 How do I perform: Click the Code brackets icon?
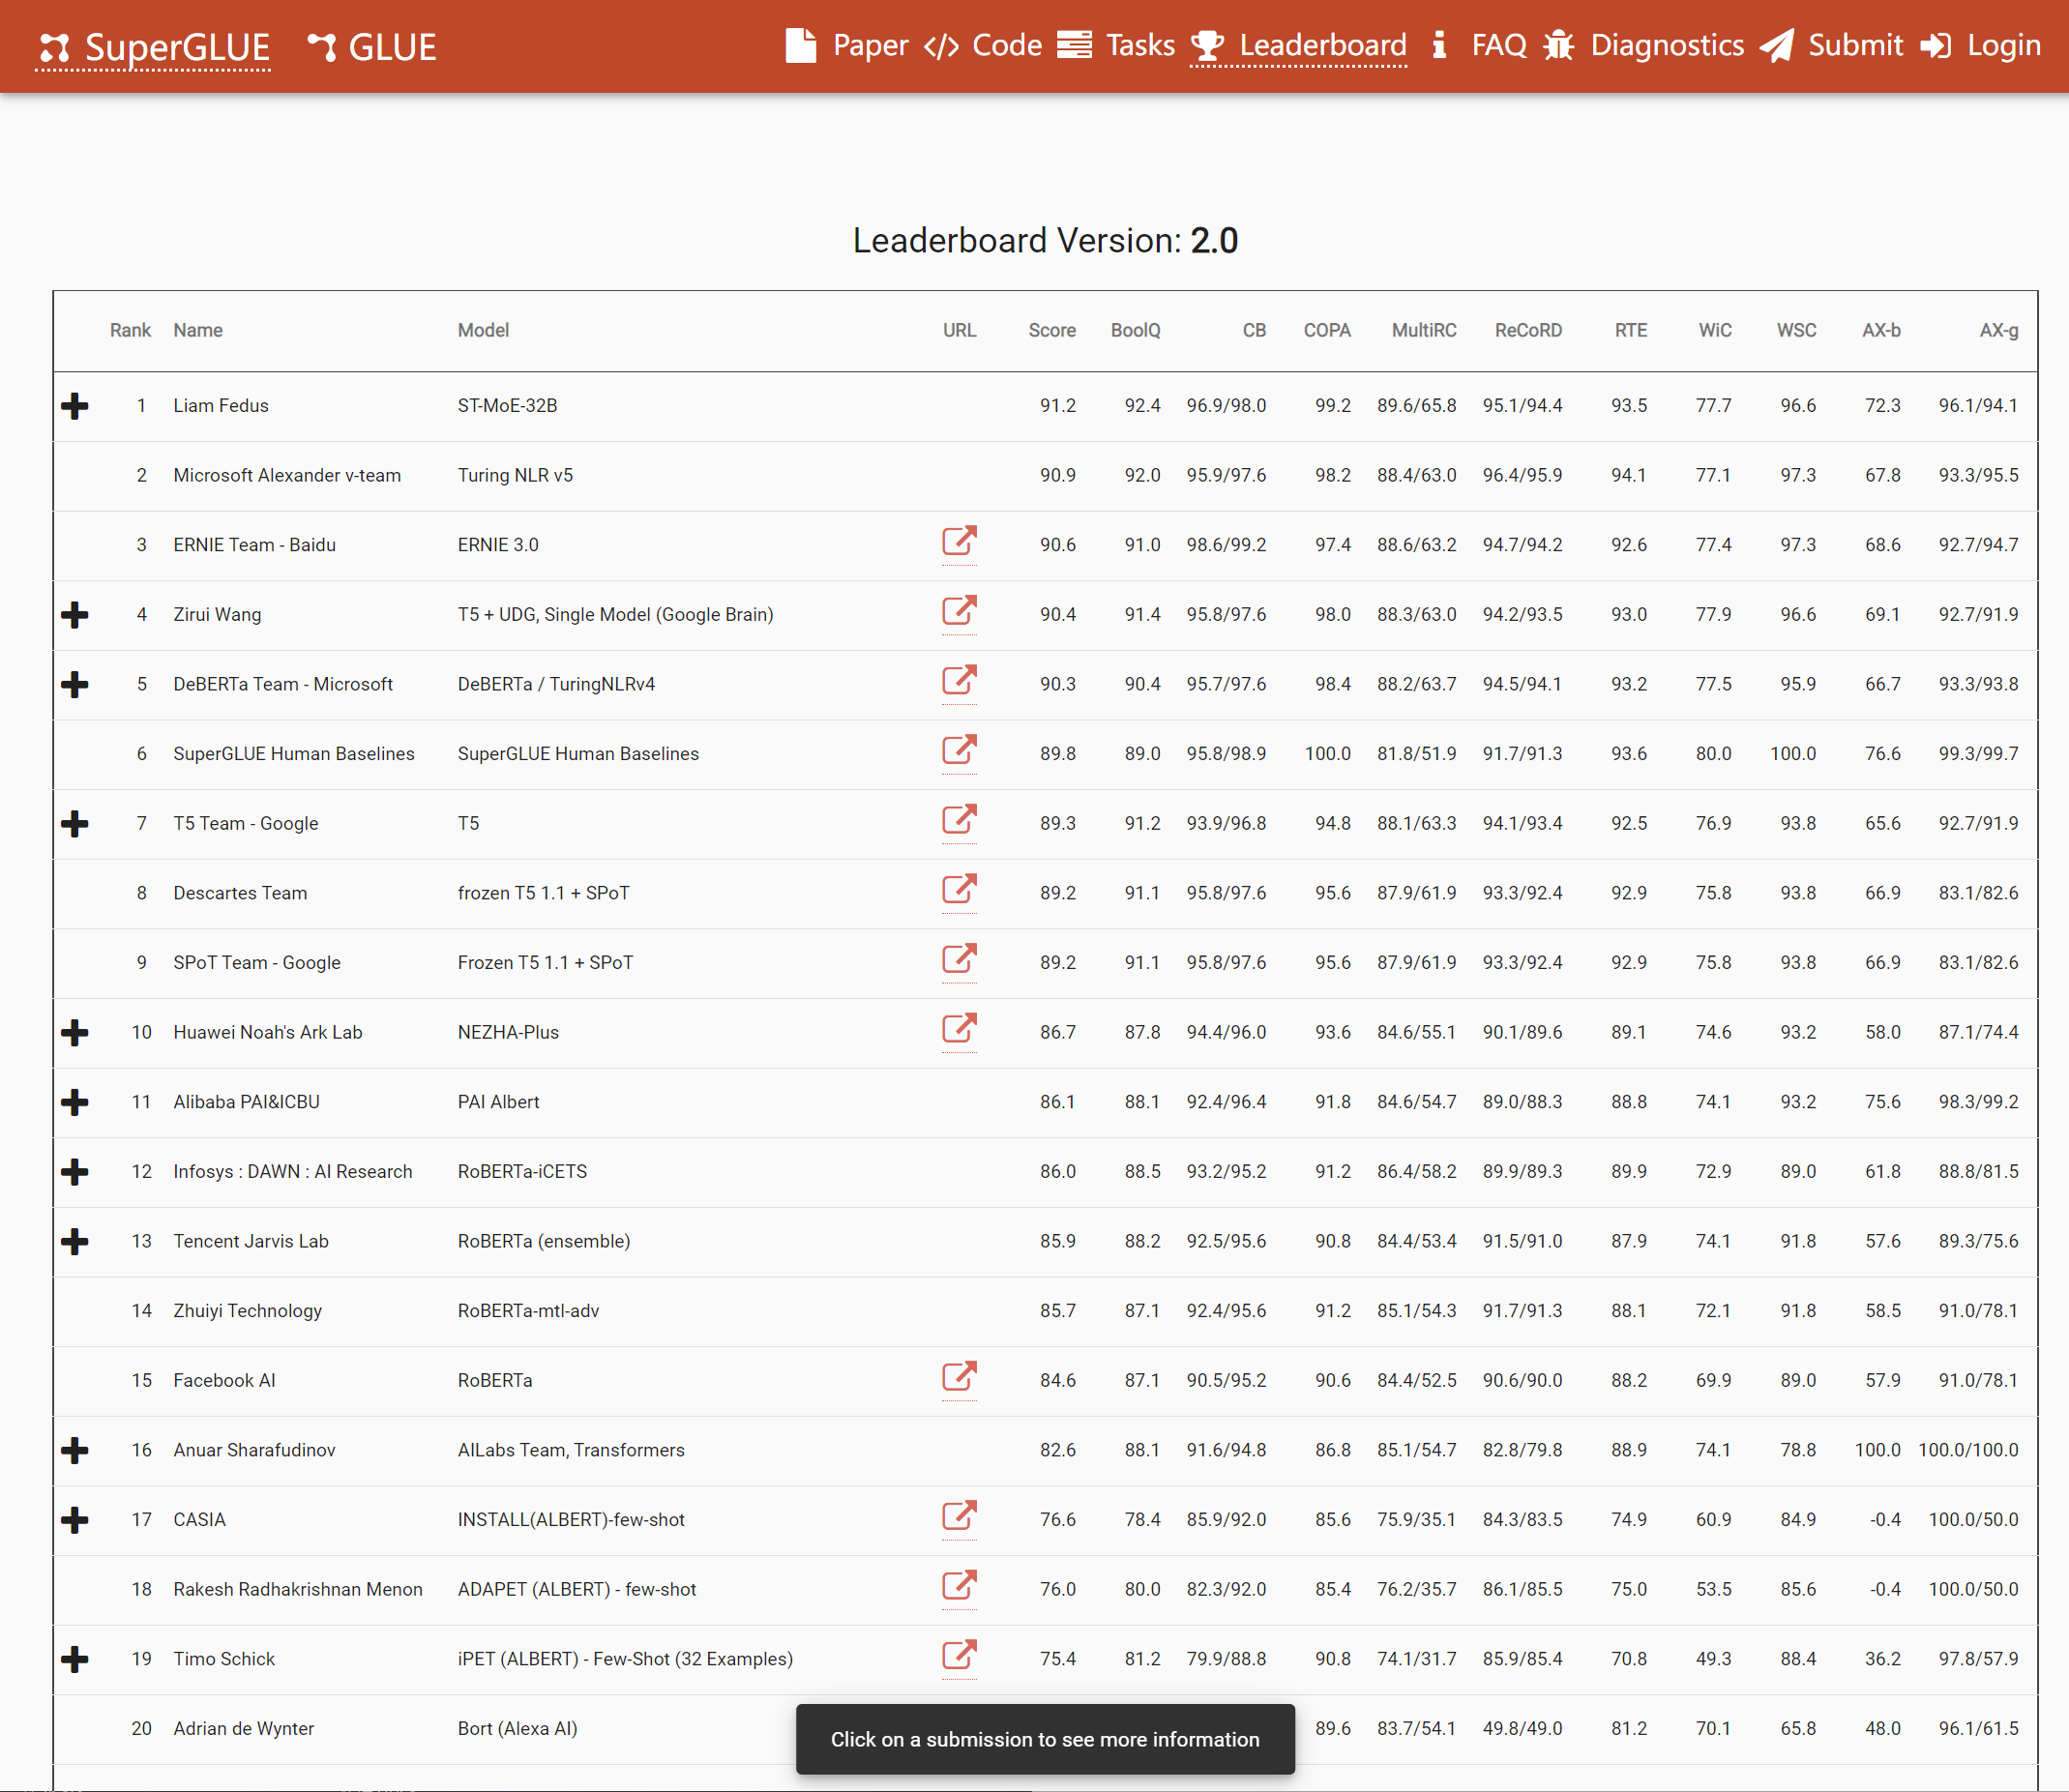pyautogui.click(x=941, y=46)
